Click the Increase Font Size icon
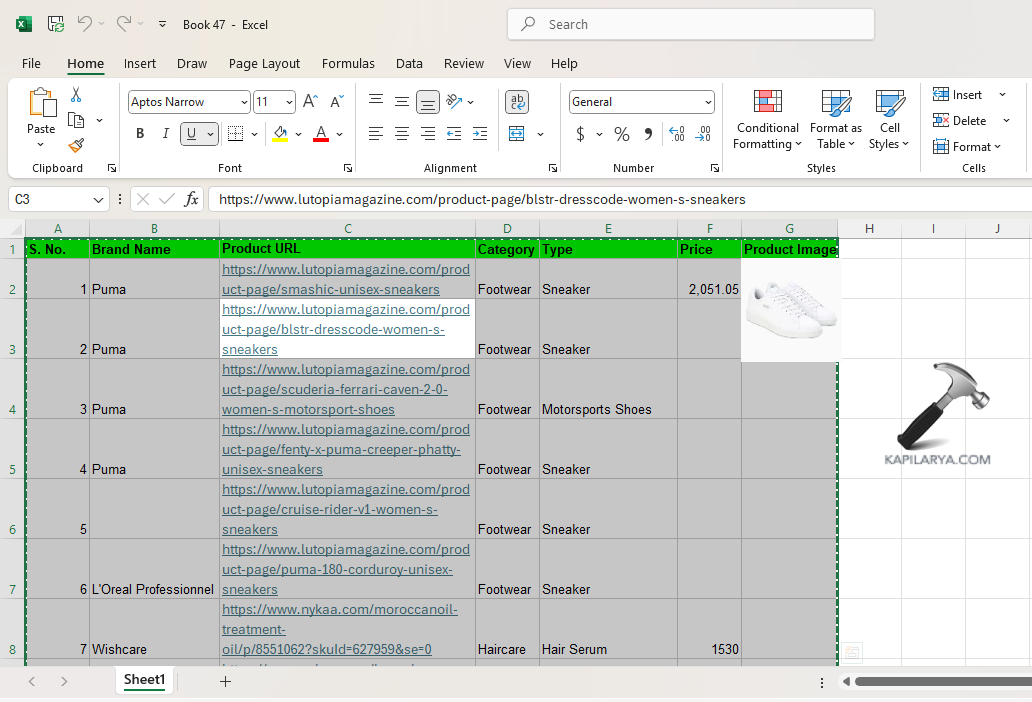The width and height of the screenshot is (1032, 702). click(310, 102)
